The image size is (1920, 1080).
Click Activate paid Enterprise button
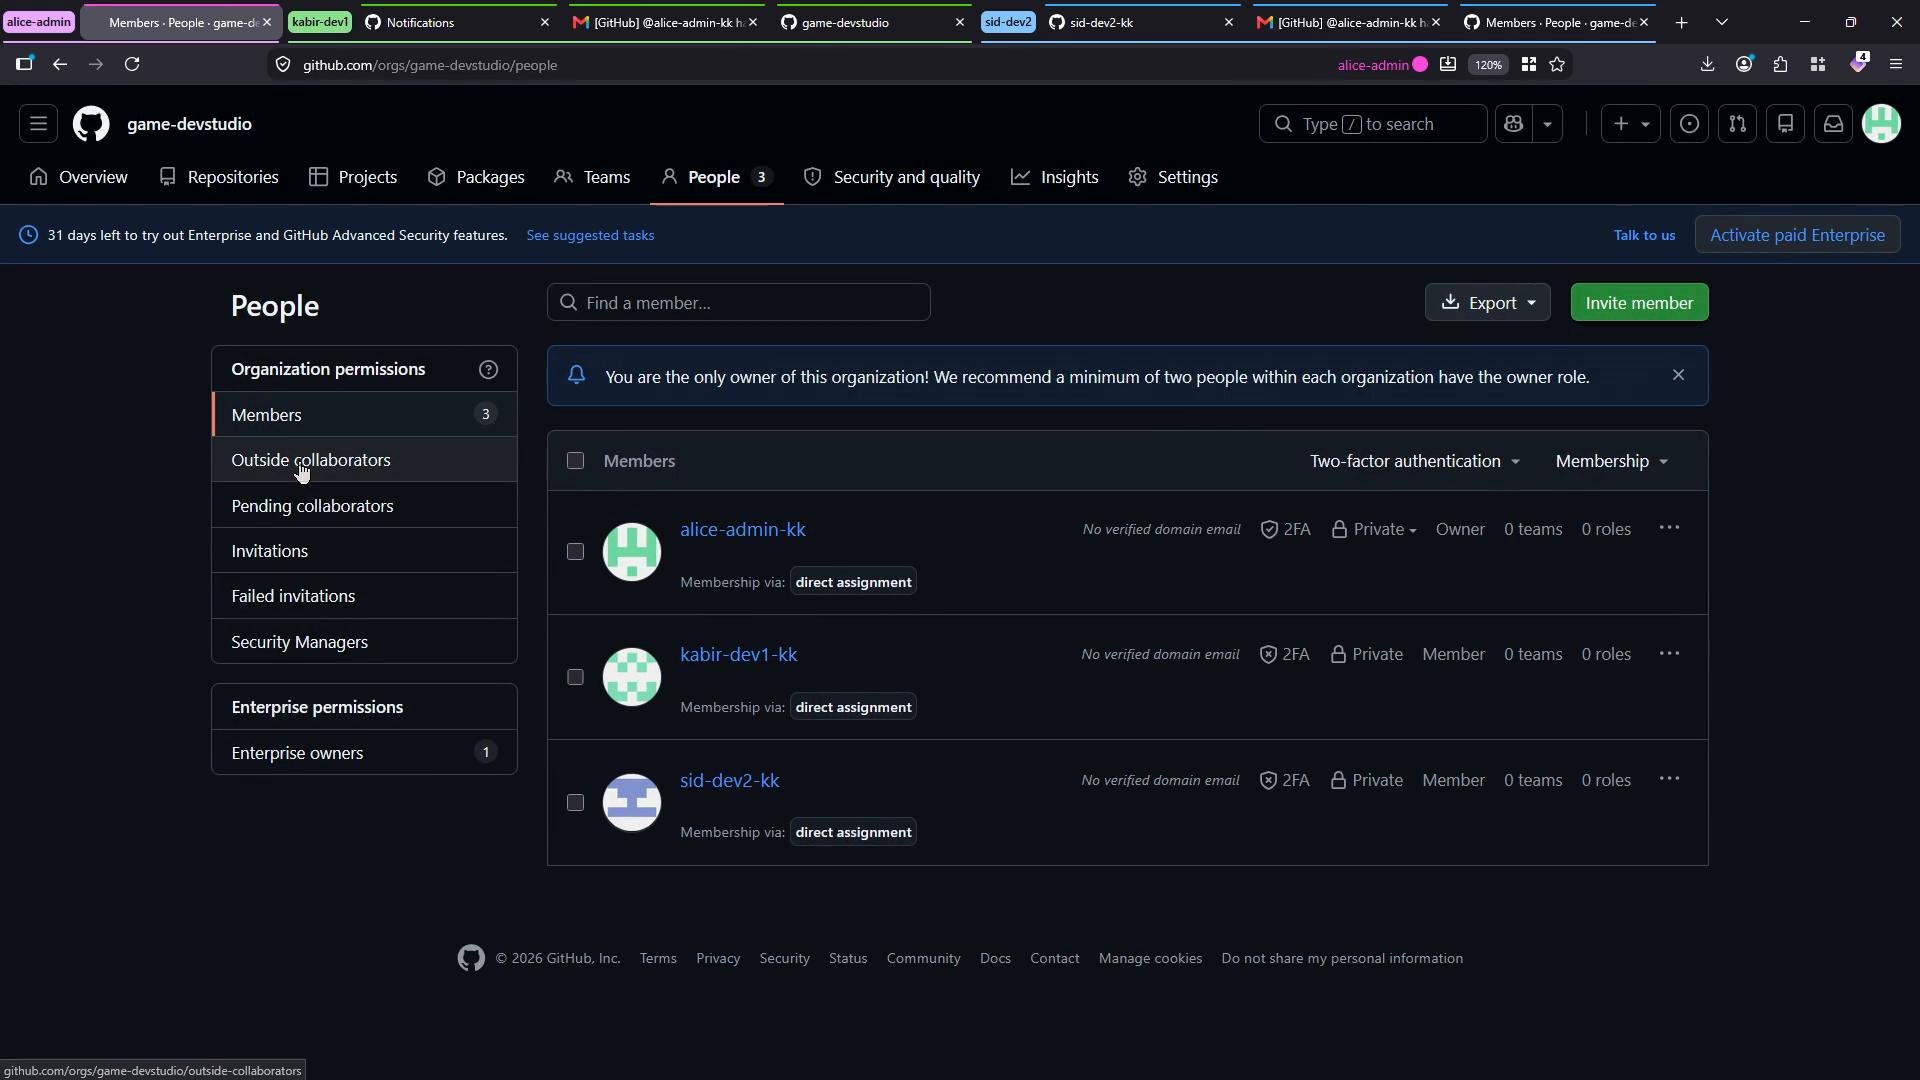(x=1797, y=235)
